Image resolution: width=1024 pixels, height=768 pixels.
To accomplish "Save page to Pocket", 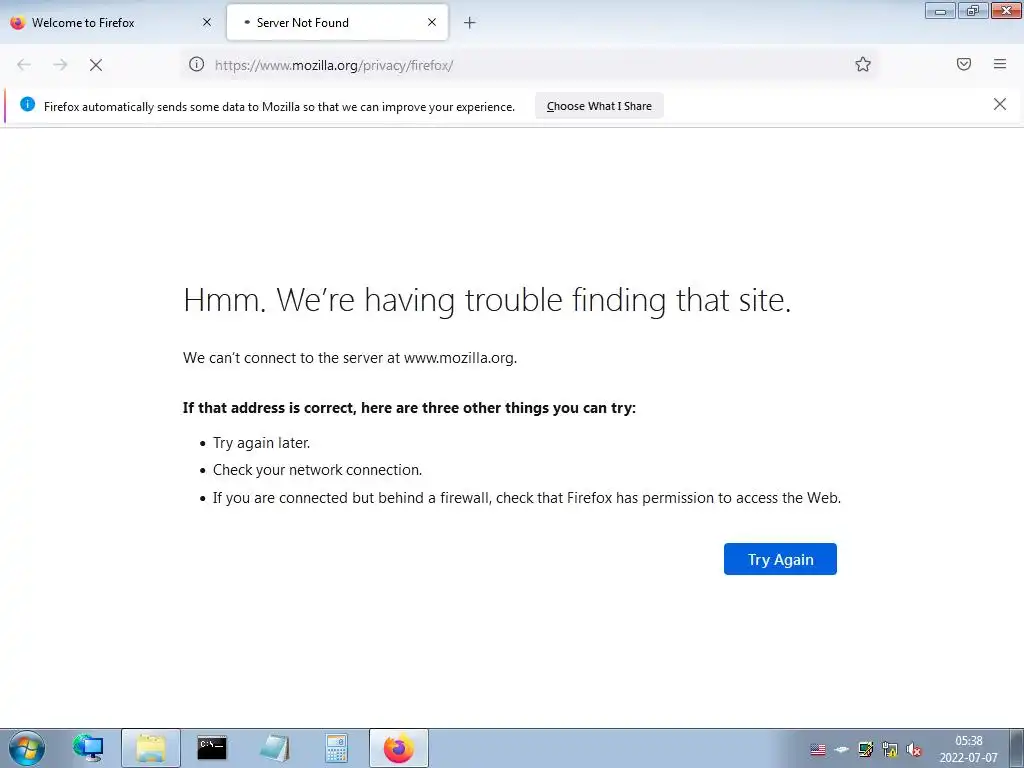I will tap(964, 64).
